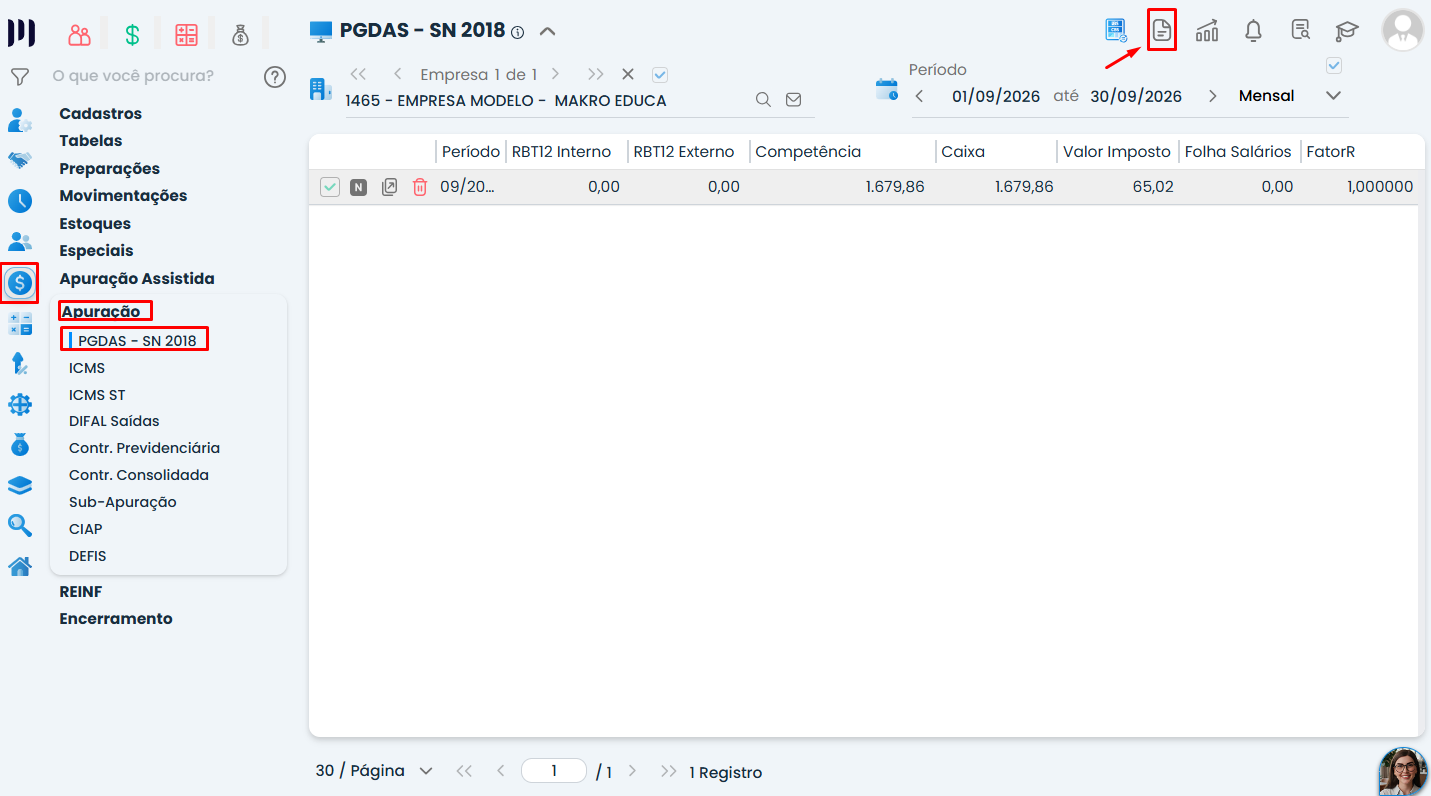
Task: Open the notifications bell icon
Action: pyautogui.click(x=1253, y=30)
